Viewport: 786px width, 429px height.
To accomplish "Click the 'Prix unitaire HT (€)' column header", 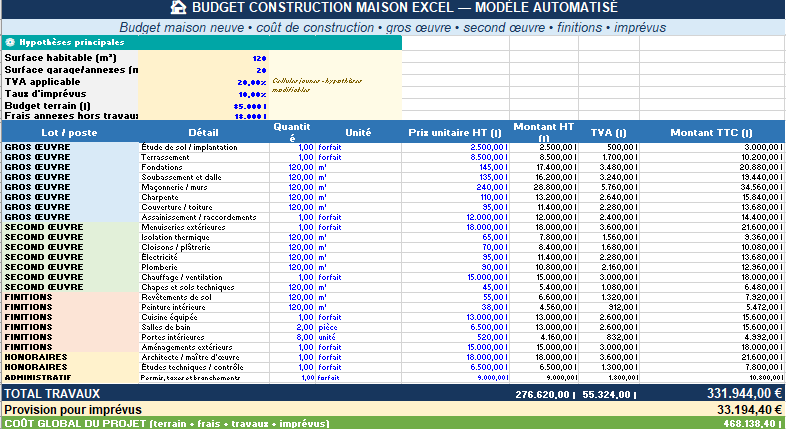I will click(x=455, y=133).
